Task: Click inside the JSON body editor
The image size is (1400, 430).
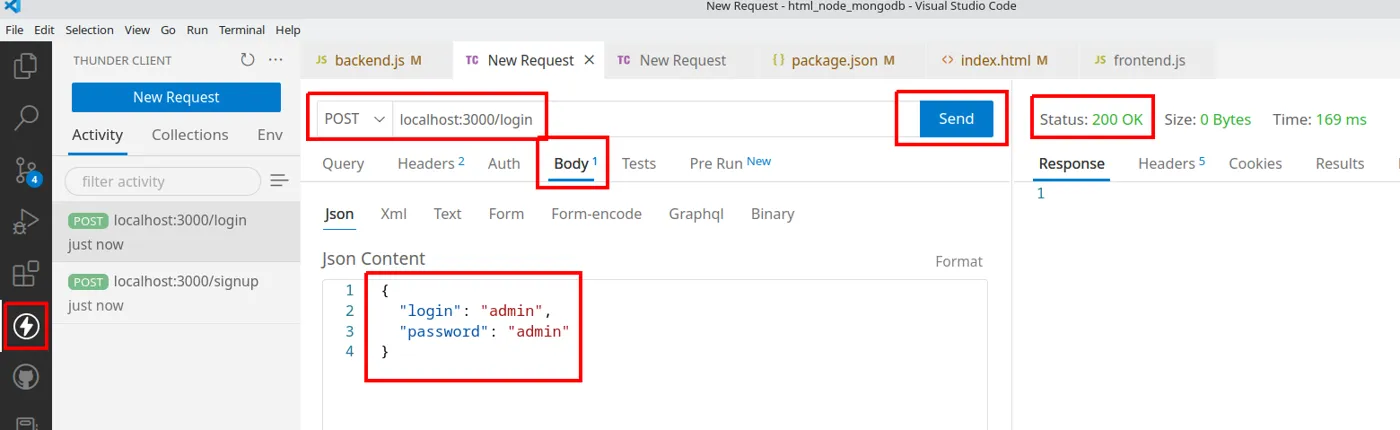Action: click(x=654, y=355)
